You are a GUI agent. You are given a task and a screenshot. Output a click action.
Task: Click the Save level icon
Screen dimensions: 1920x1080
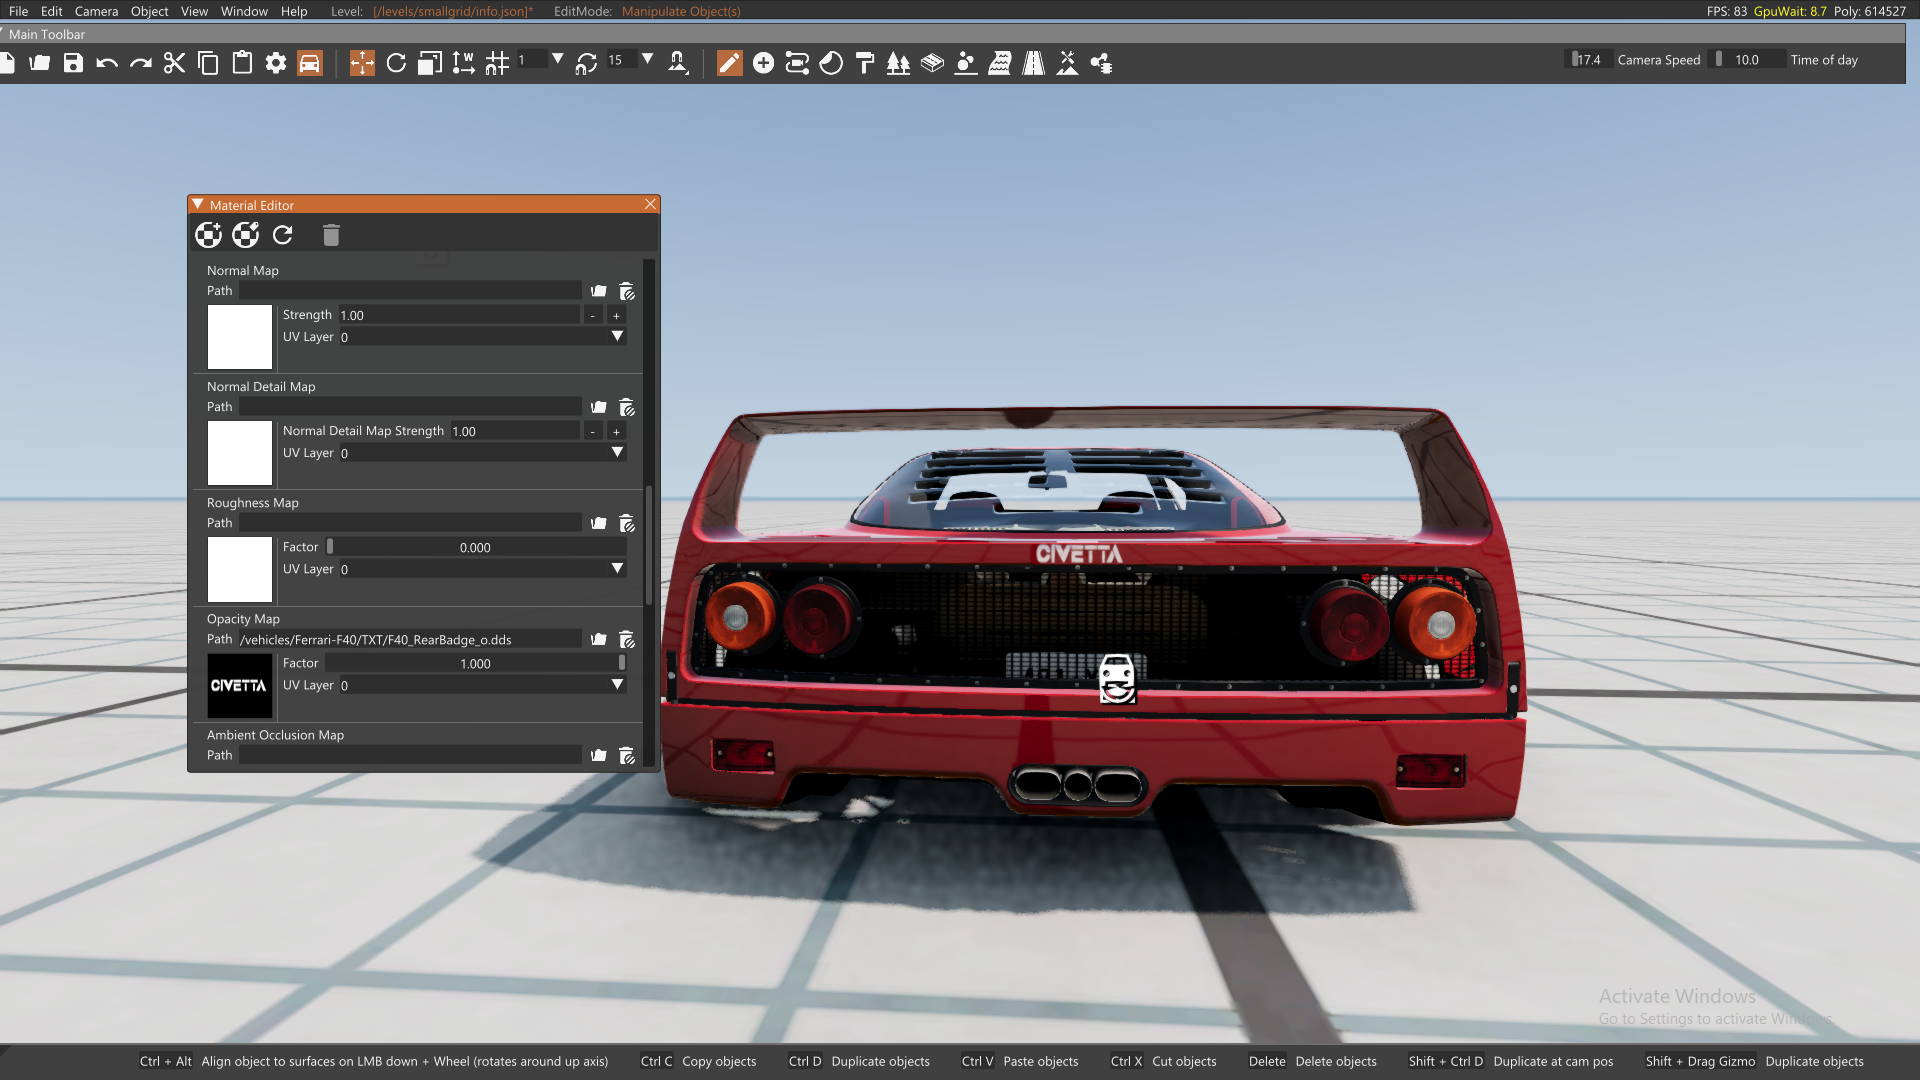point(73,63)
